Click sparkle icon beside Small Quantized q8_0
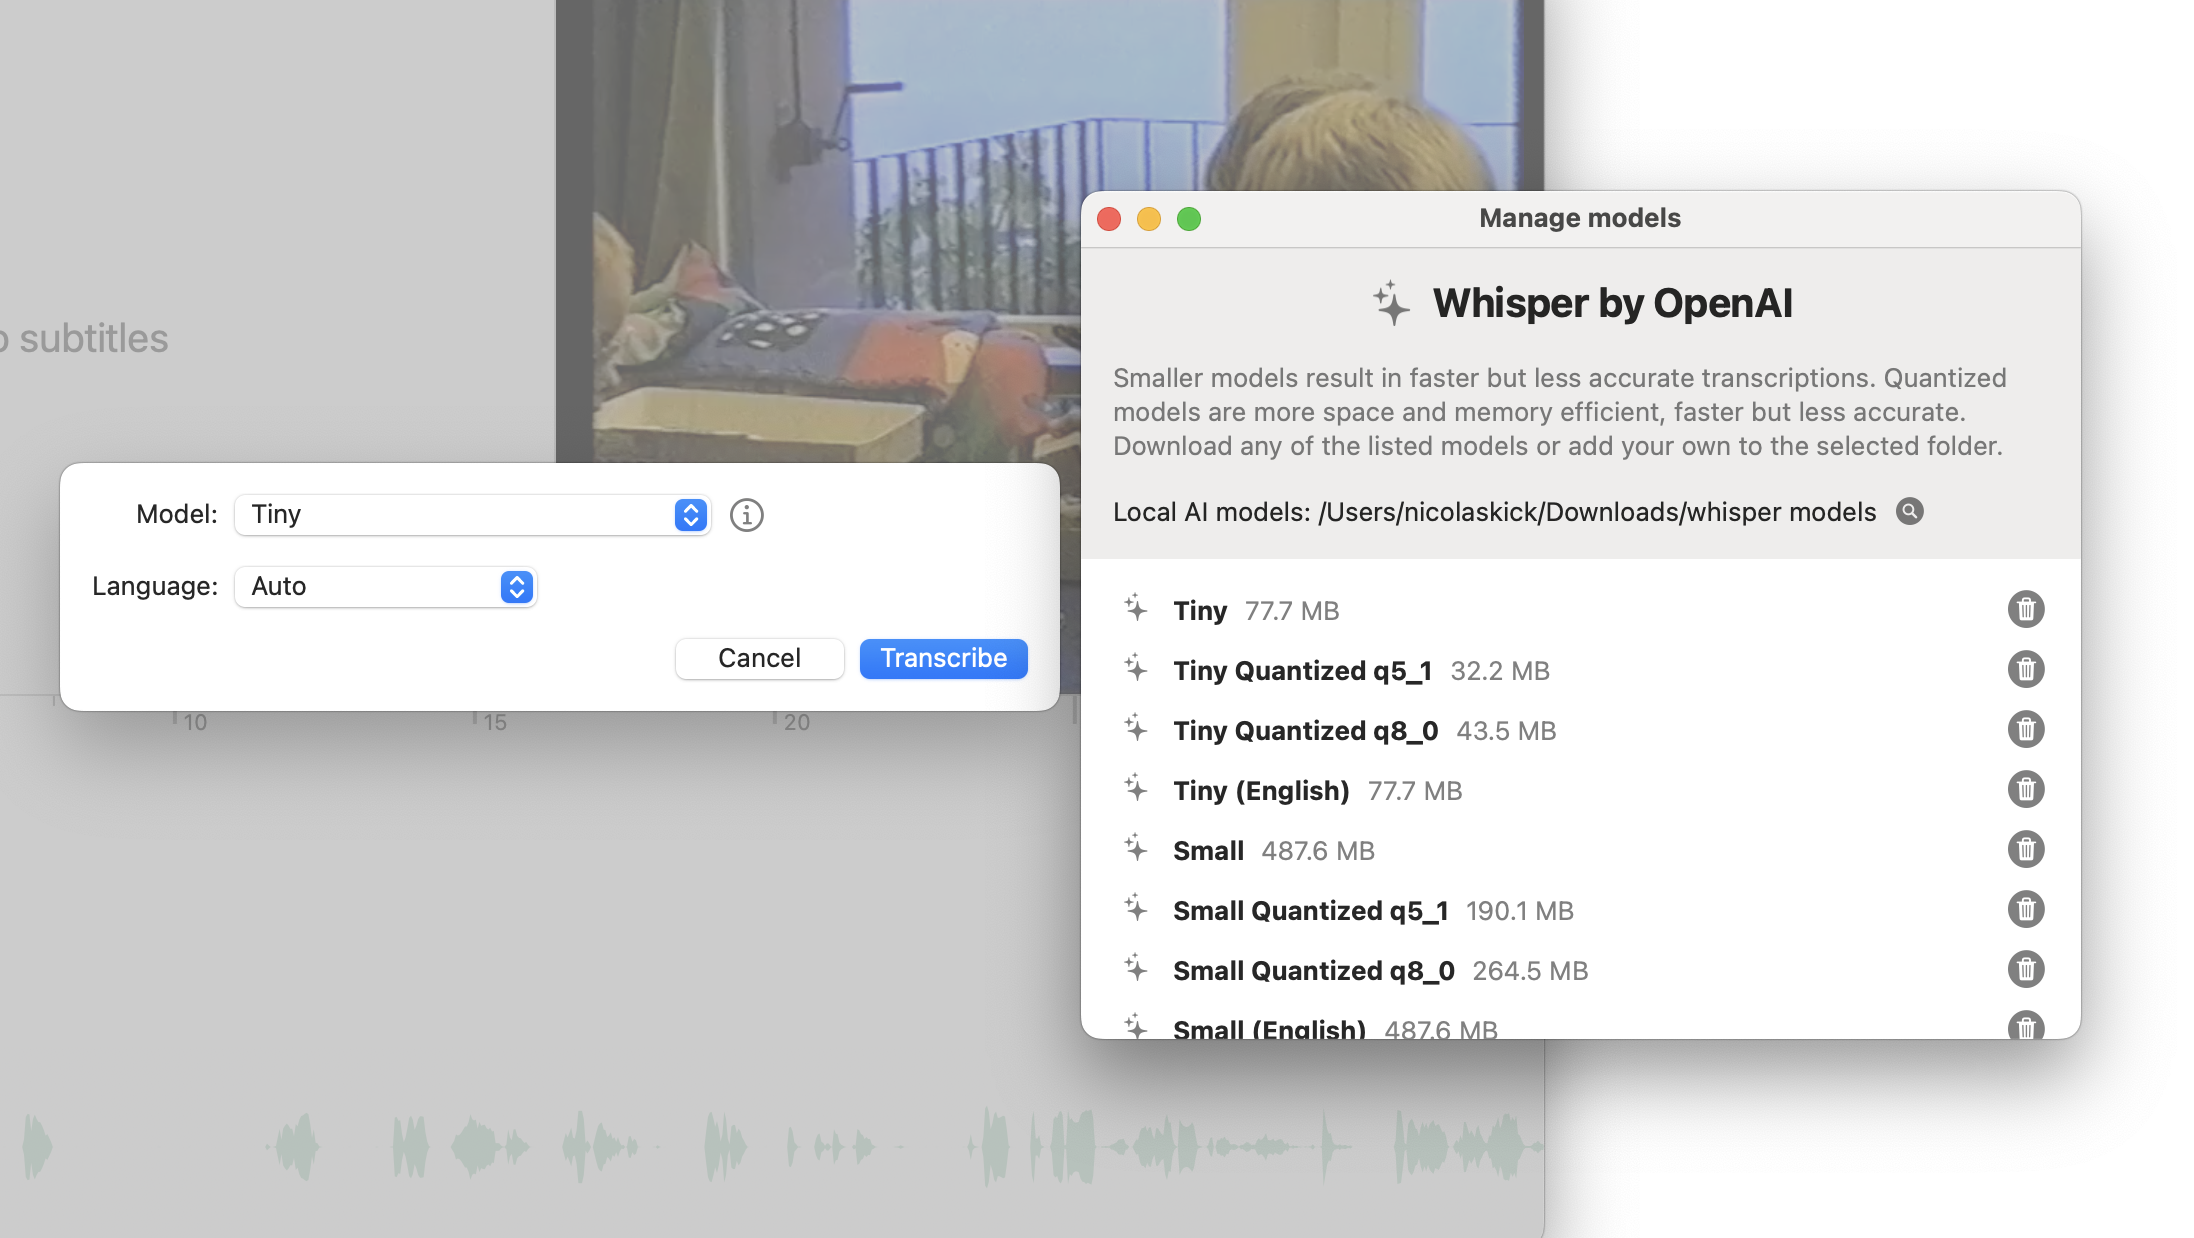This screenshot has height=1238, width=2194. click(1135, 968)
